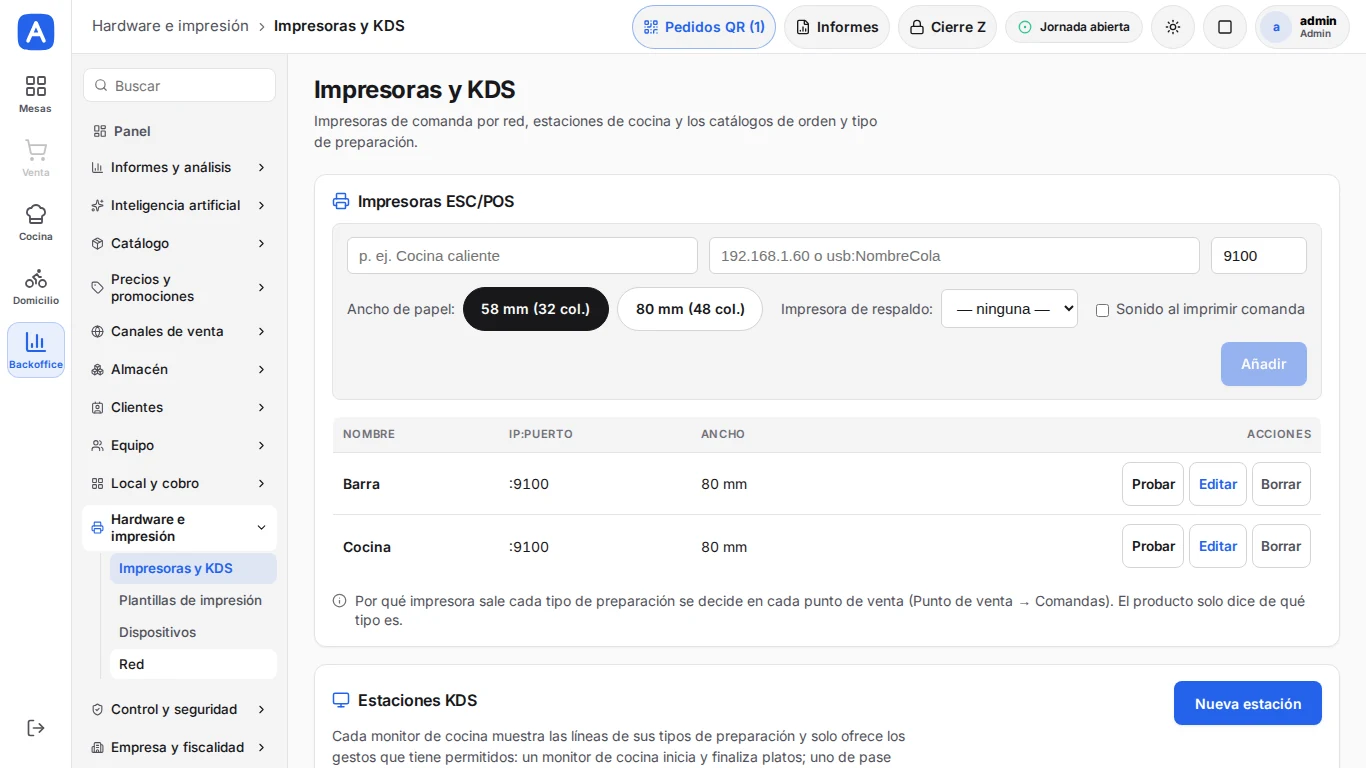
Task: Select 58 mm (32 col.) paper width
Action: [x=536, y=309]
